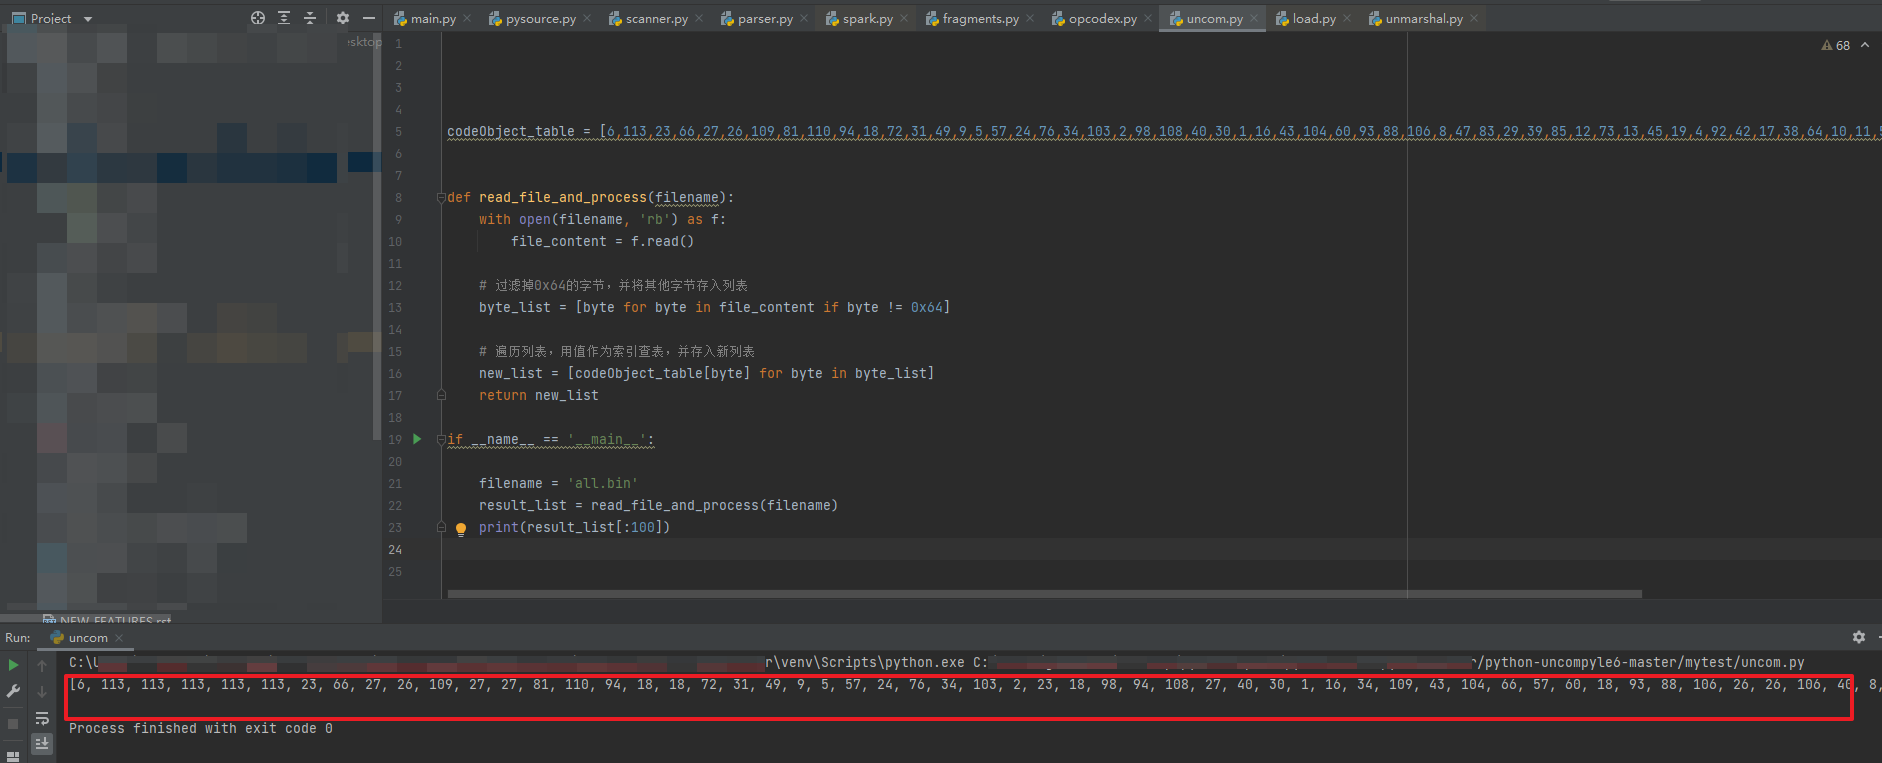Image resolution: width=1882 pixels, height=763 pixels.
Task: Open Run panel settings gear
Action: pos(1858,637)
